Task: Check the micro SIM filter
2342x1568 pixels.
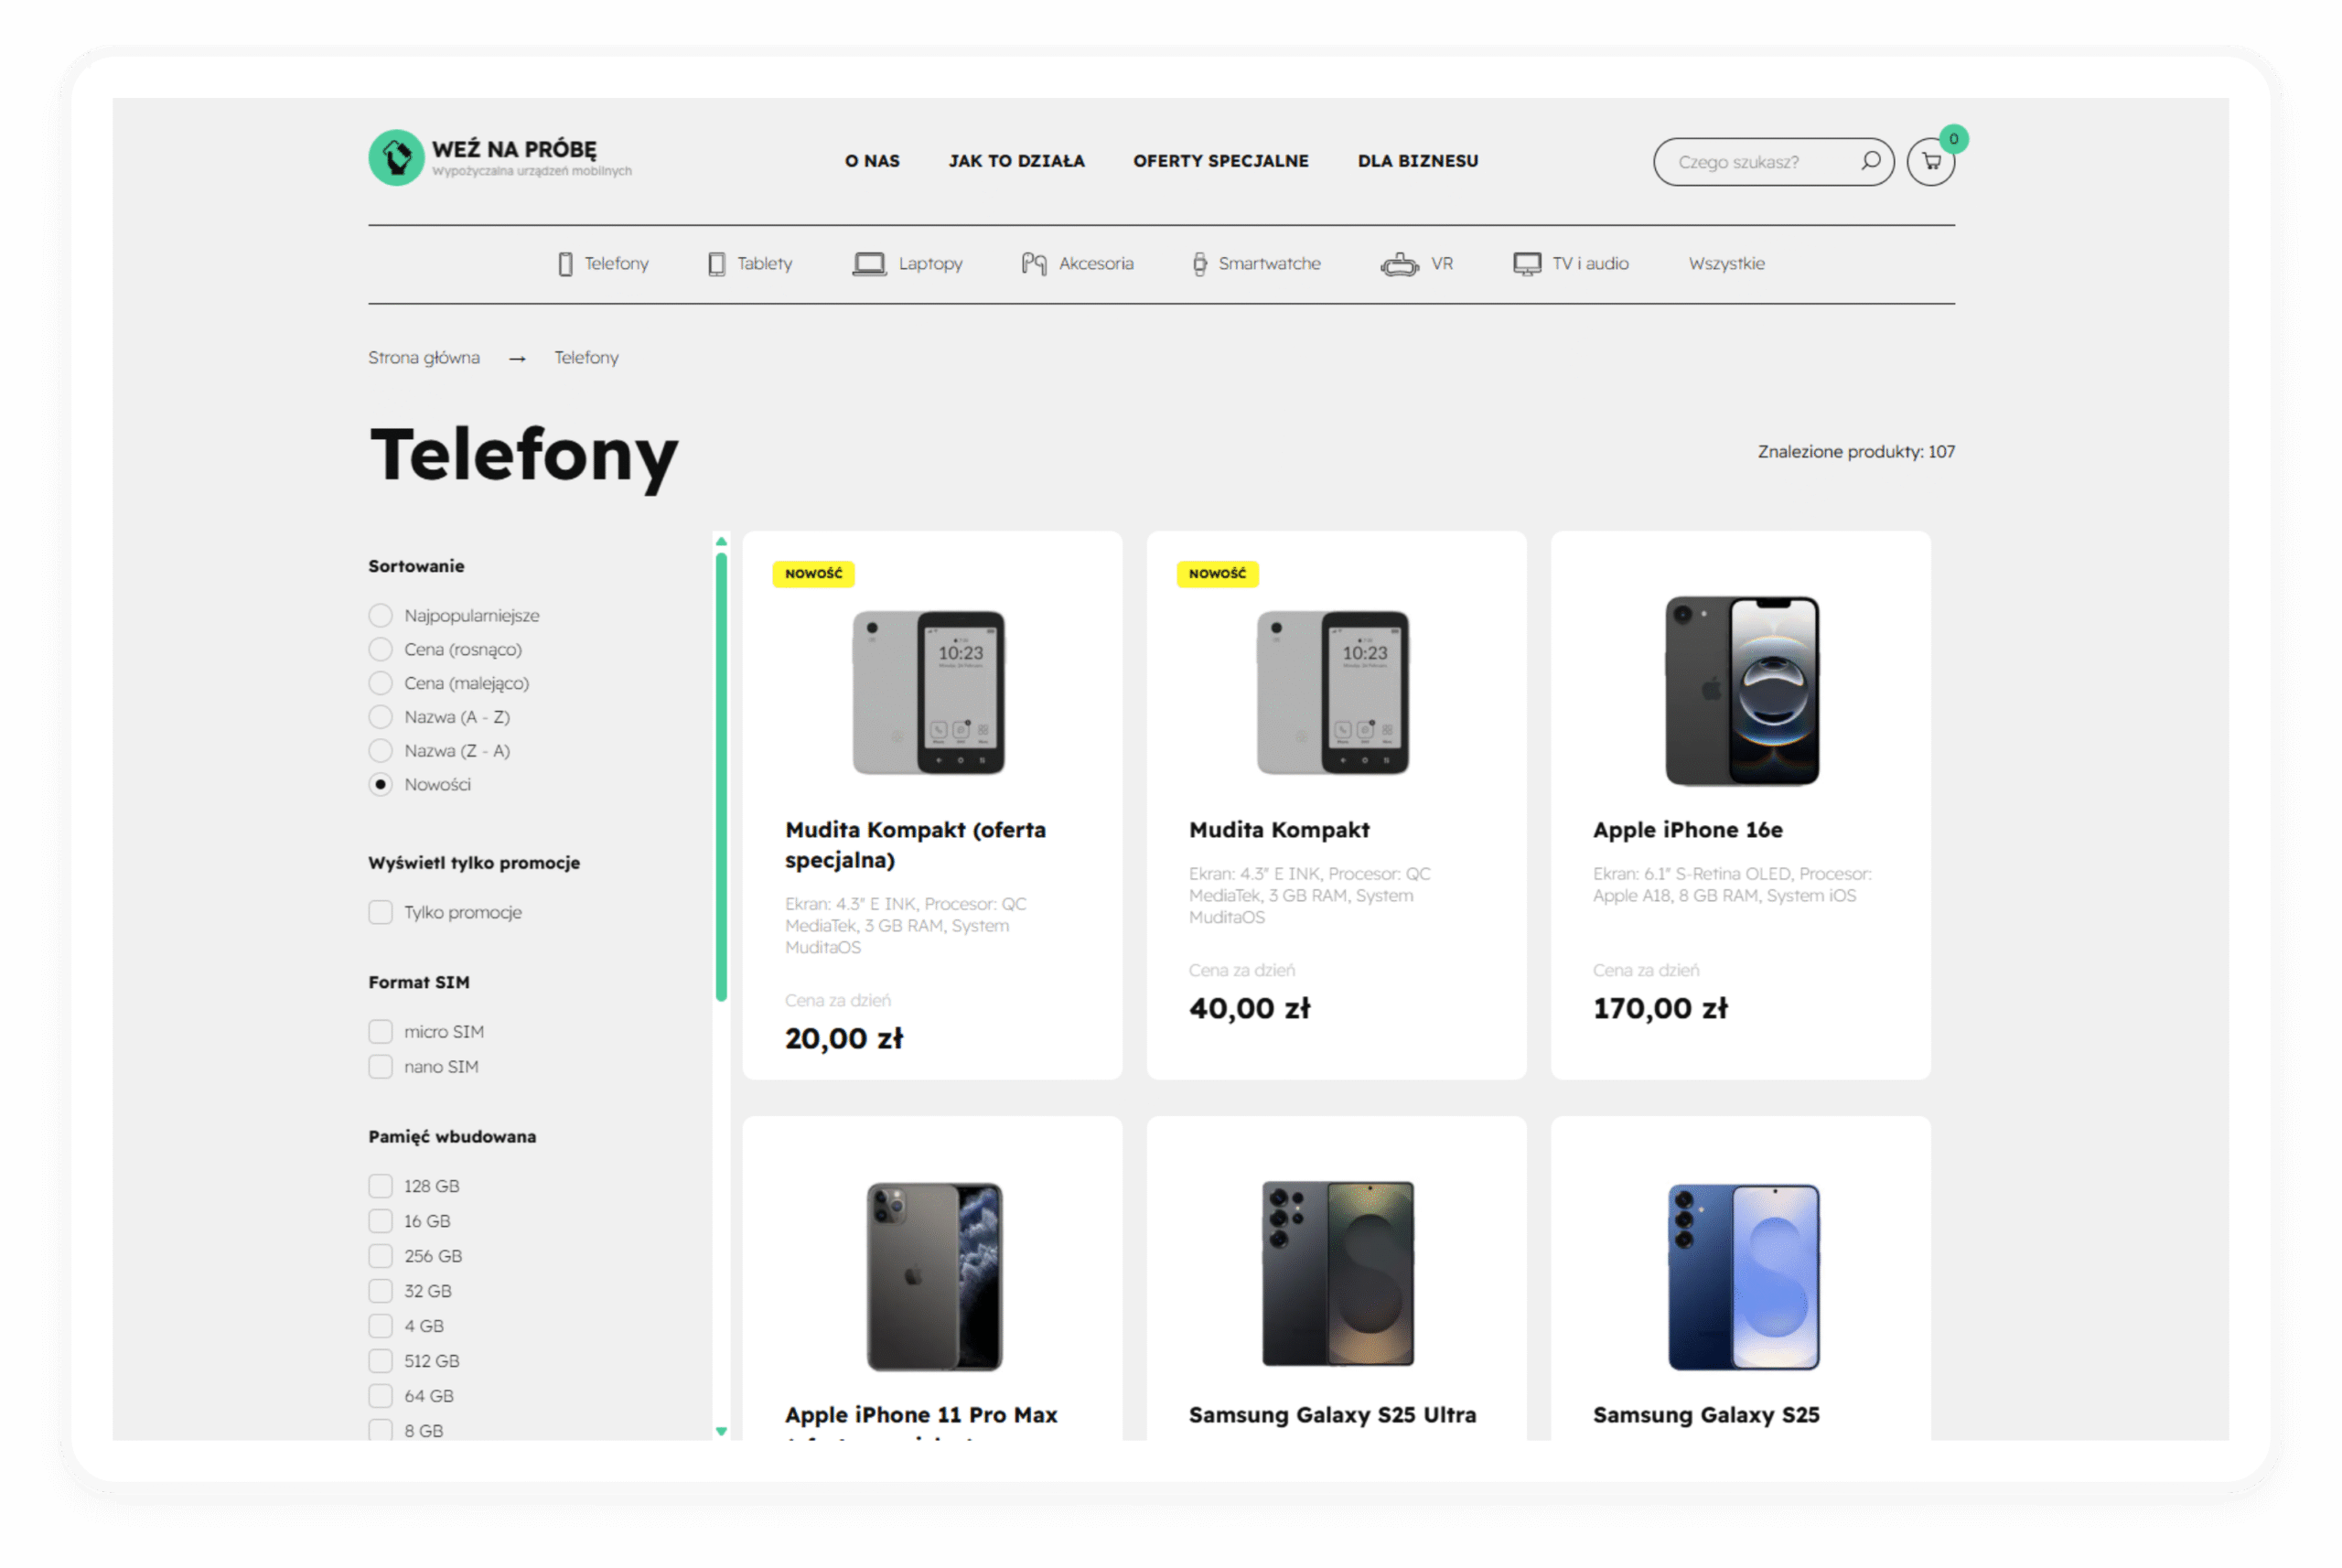Action: coord(380,1031)
